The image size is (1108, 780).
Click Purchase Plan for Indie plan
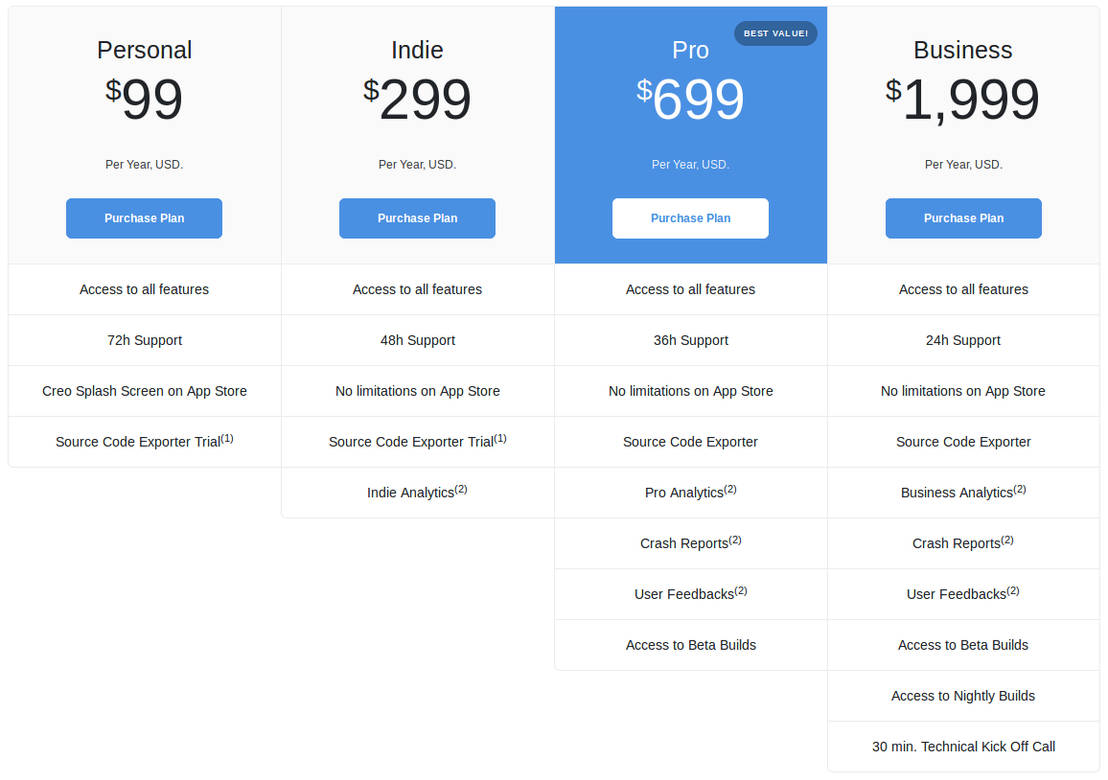pyautogui.click(x=417, y=218)
